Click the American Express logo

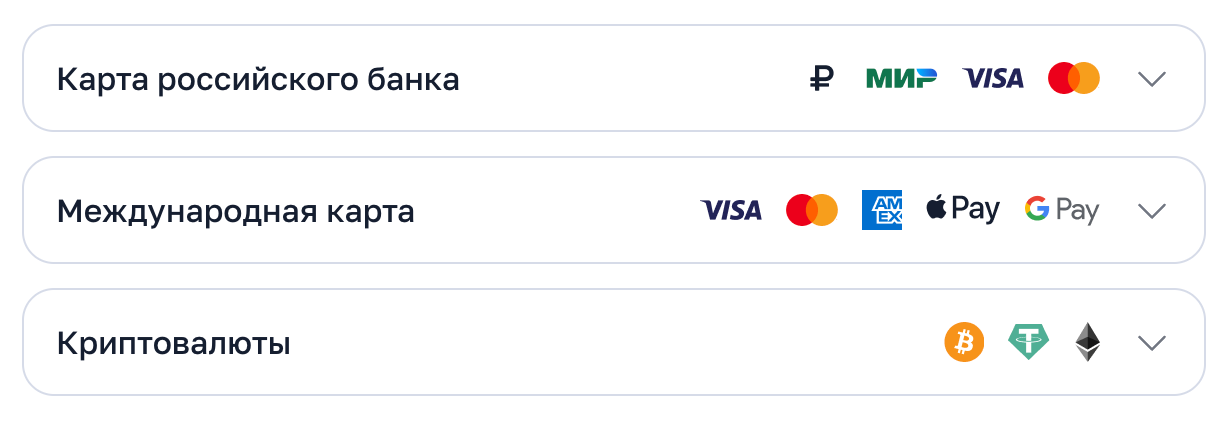[882, 210]
